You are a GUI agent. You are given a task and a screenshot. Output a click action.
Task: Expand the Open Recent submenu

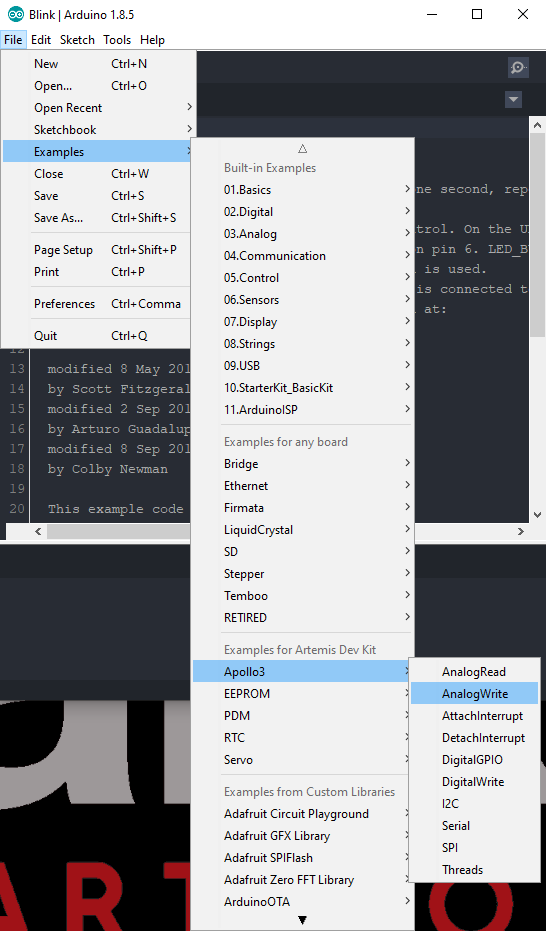point(99,108)
